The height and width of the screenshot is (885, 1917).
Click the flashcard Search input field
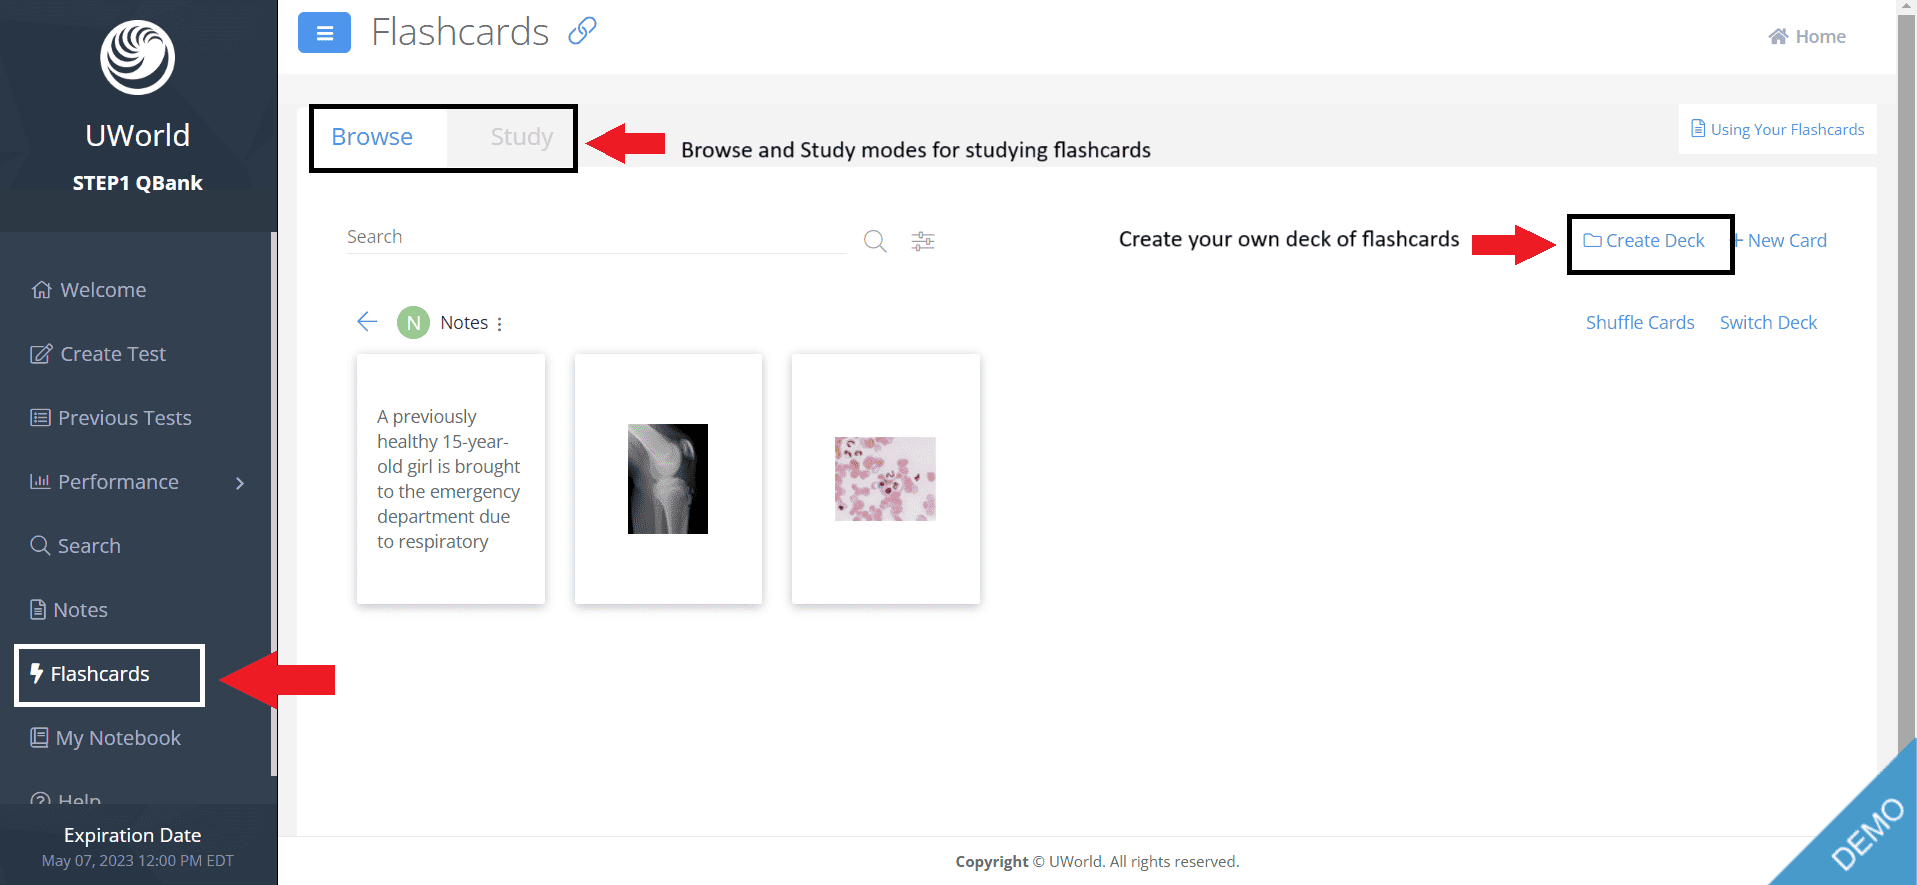(x=596, y=237)
